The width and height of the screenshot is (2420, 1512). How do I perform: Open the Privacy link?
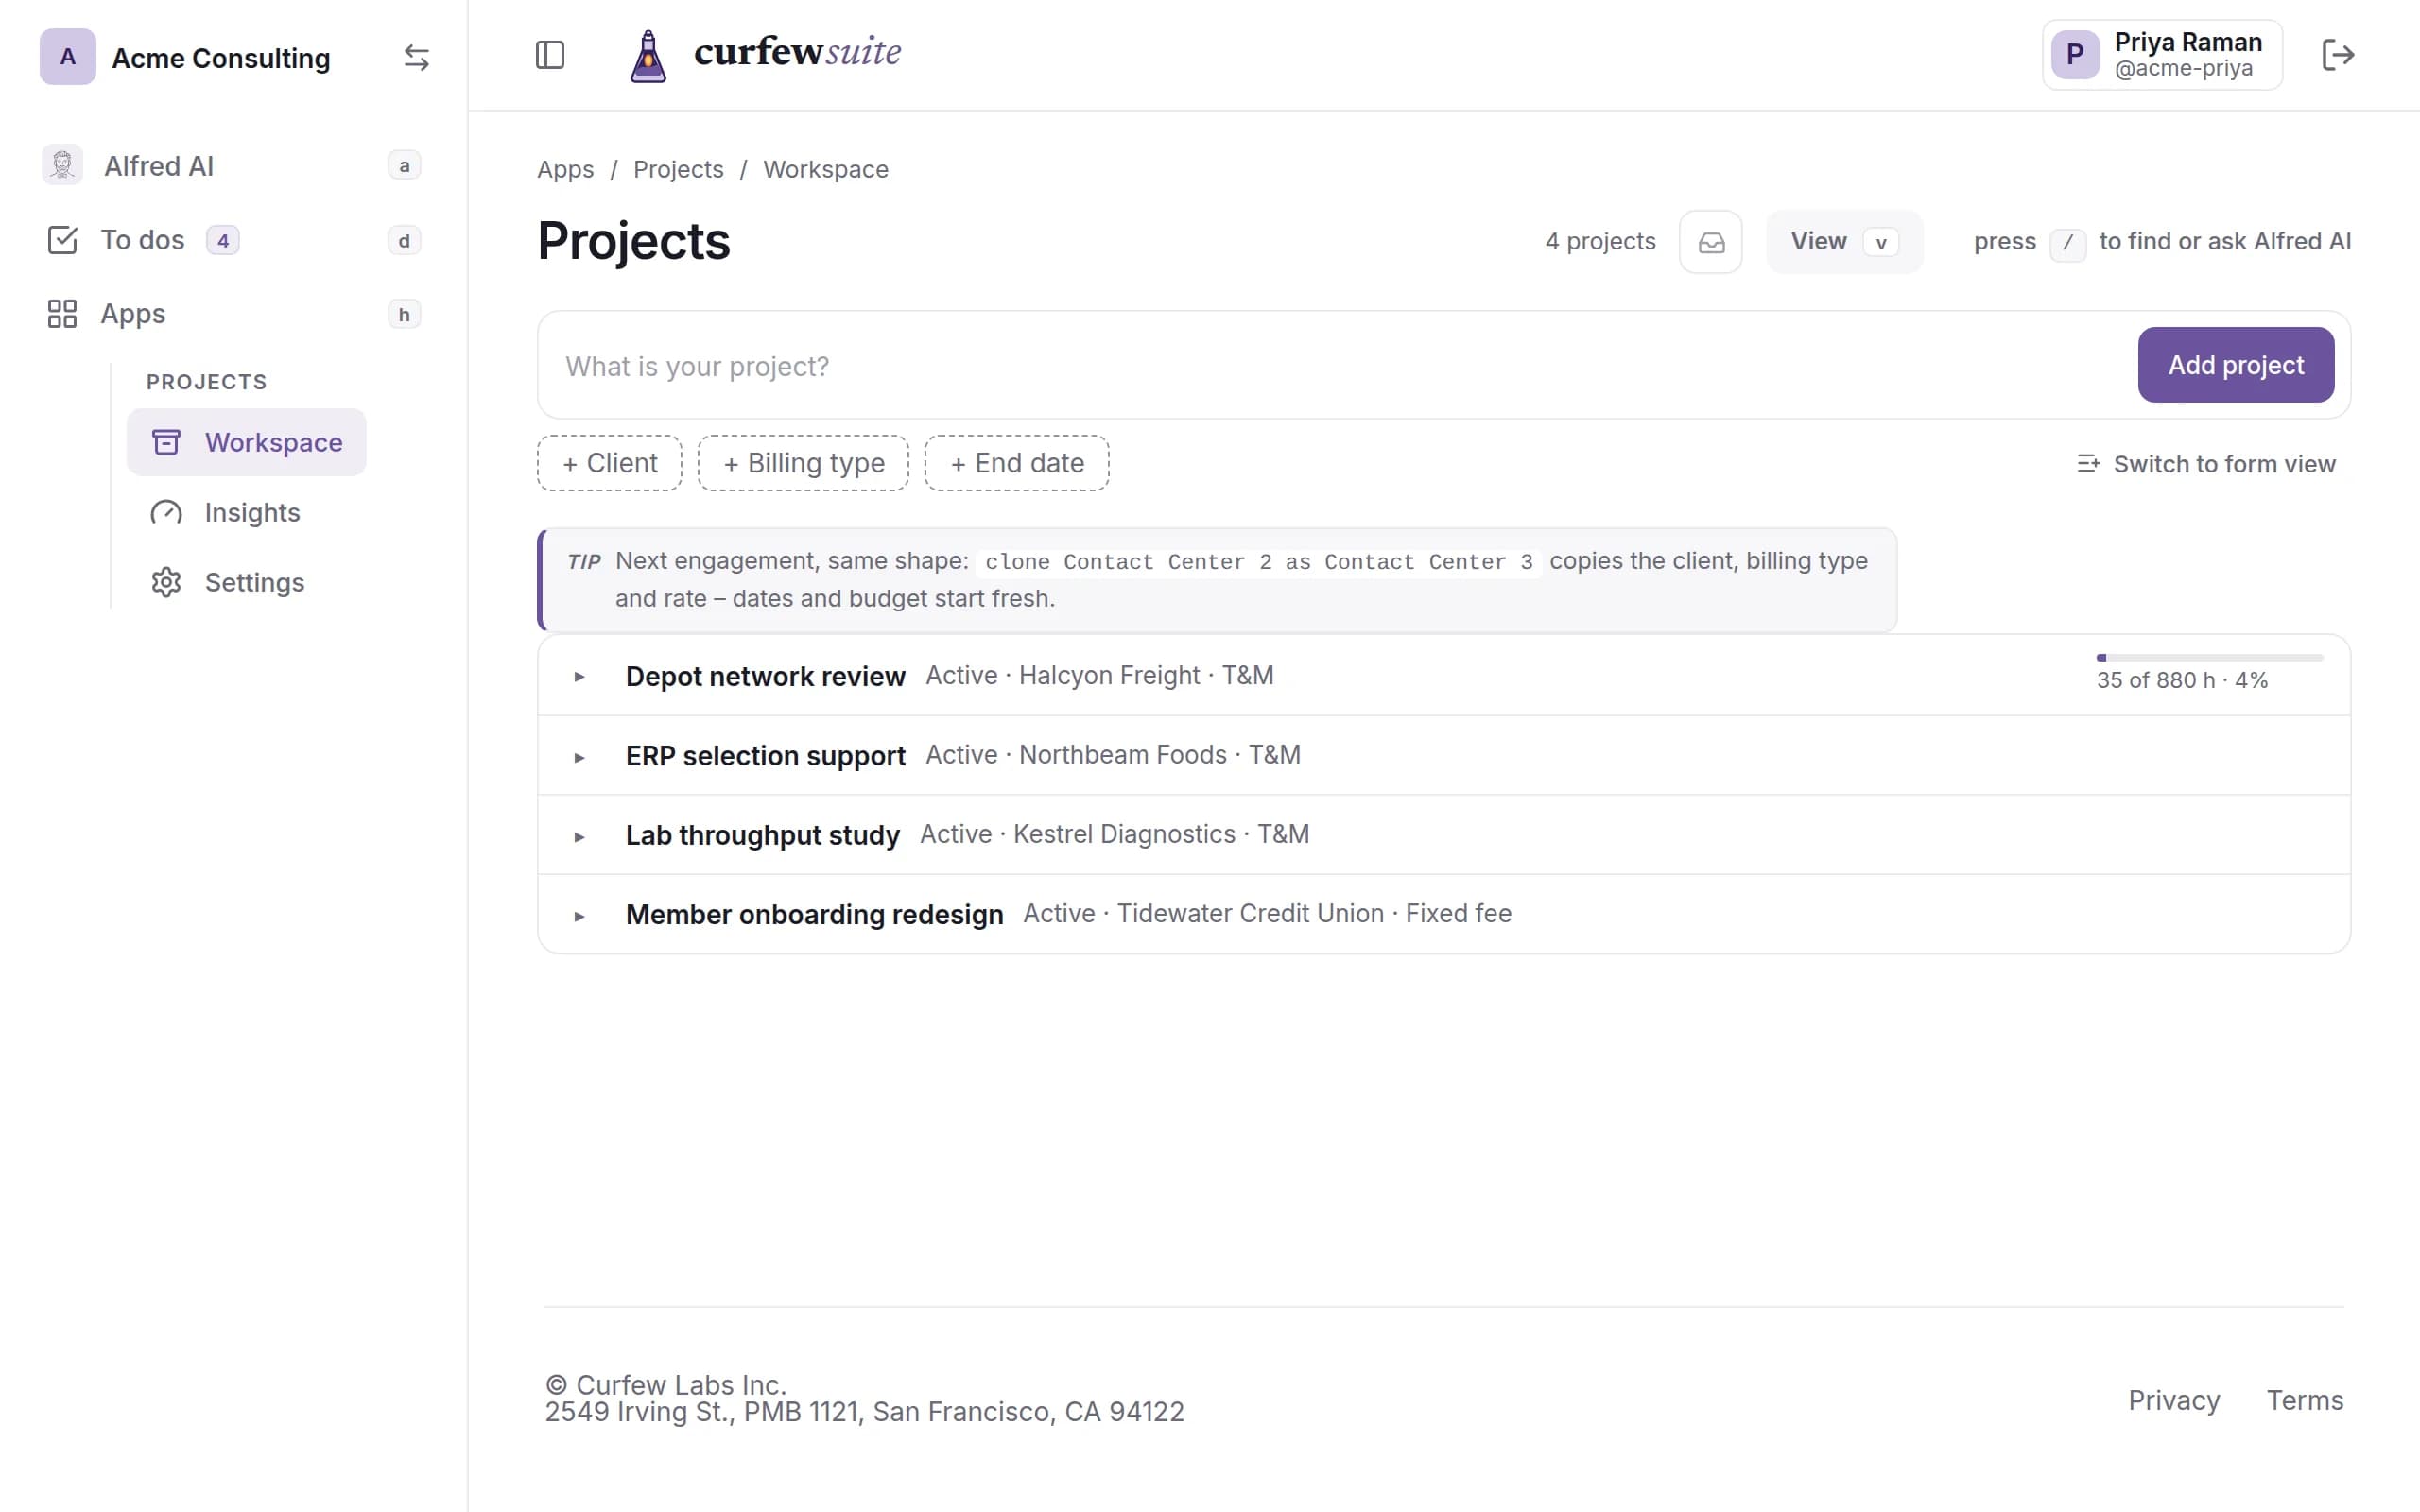point(2174,1400)
